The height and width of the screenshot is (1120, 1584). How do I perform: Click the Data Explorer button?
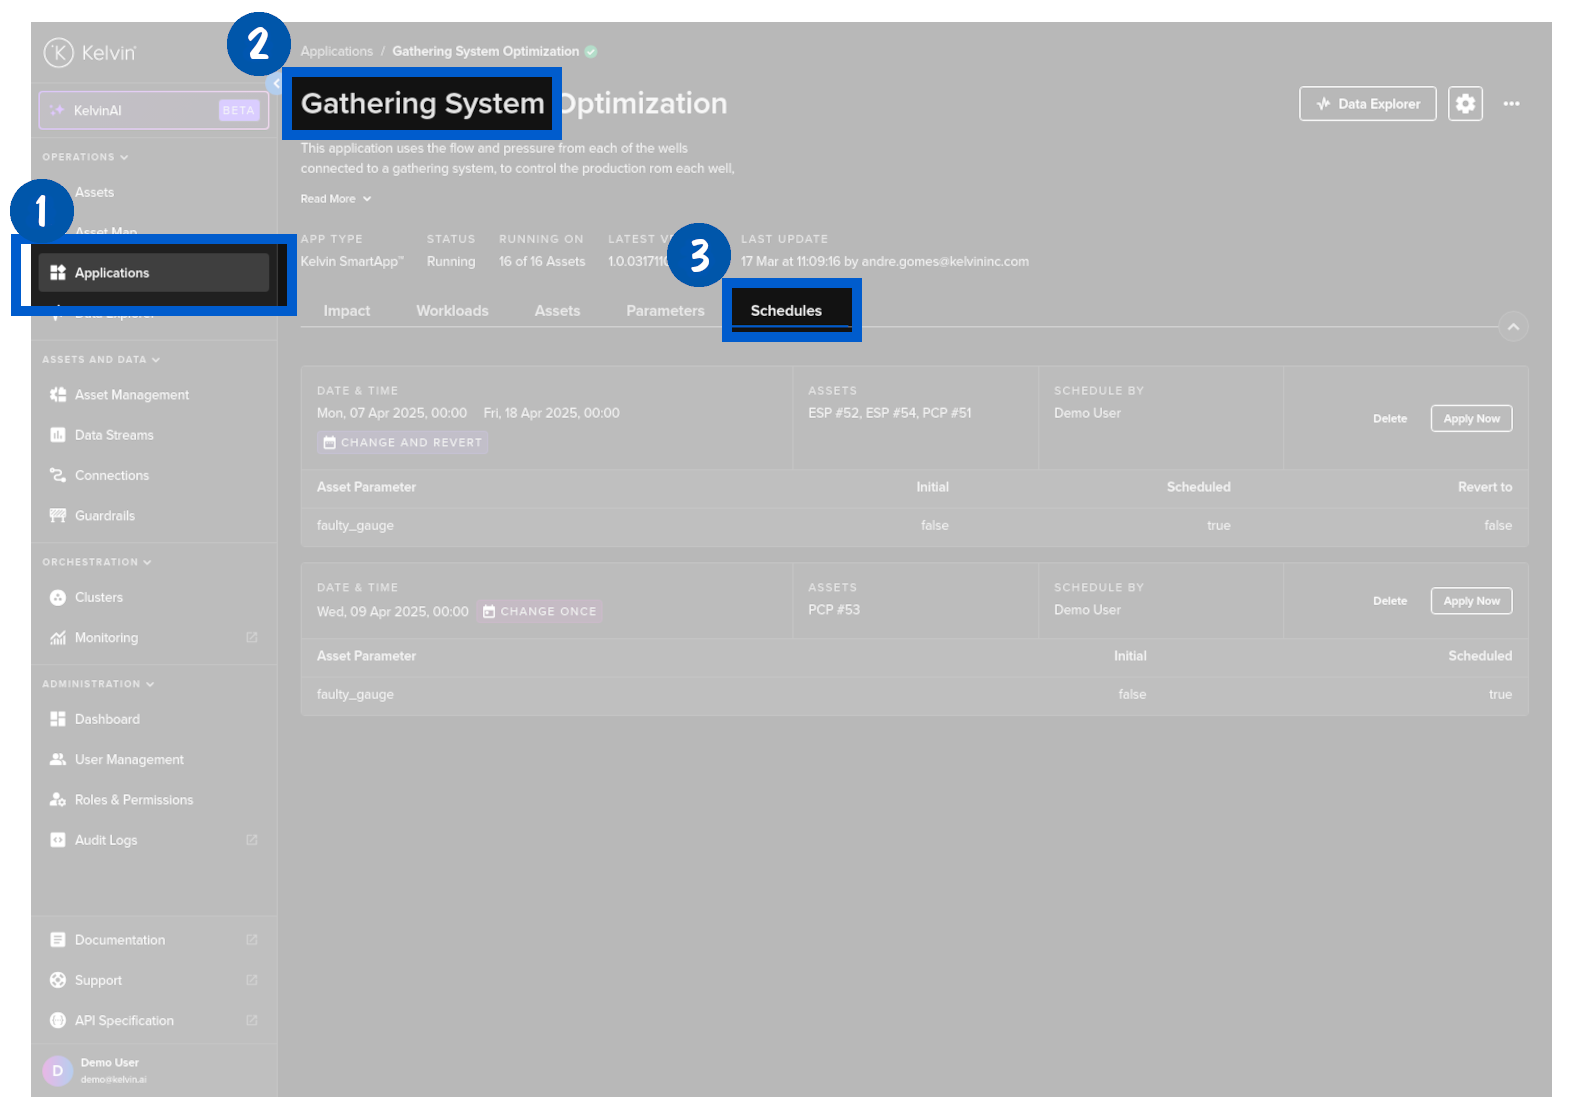pyautogui.click(x=1367, y=104)
